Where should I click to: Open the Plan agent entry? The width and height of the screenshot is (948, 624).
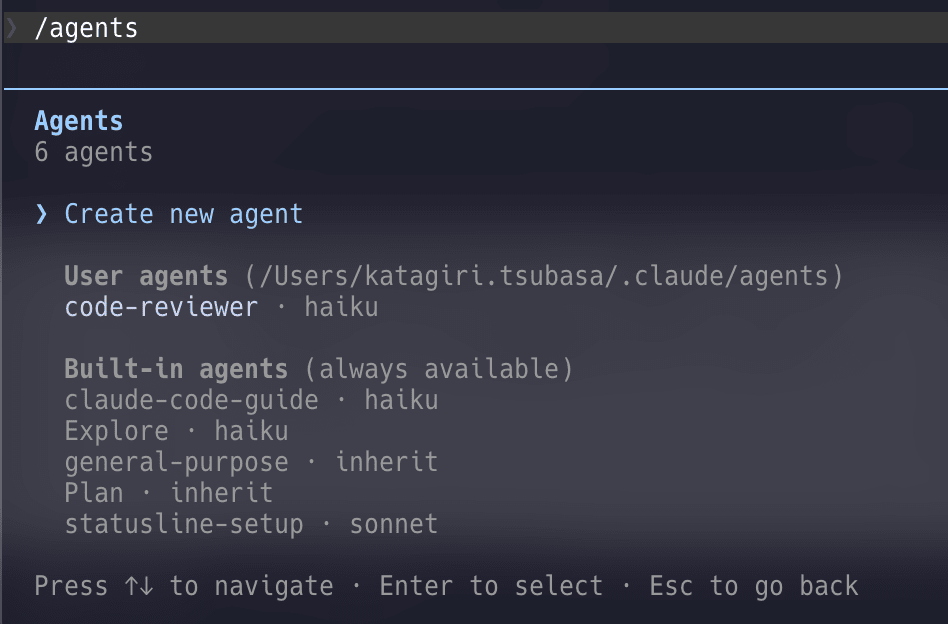94,493
